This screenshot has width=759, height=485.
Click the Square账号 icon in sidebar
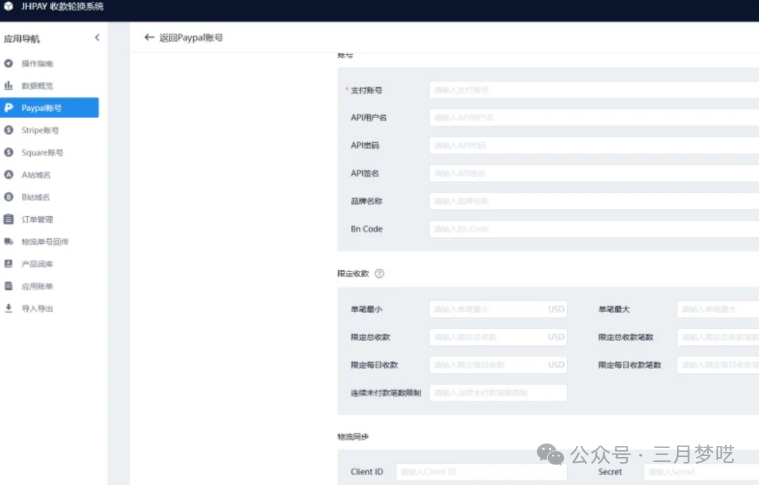(8, 152)
